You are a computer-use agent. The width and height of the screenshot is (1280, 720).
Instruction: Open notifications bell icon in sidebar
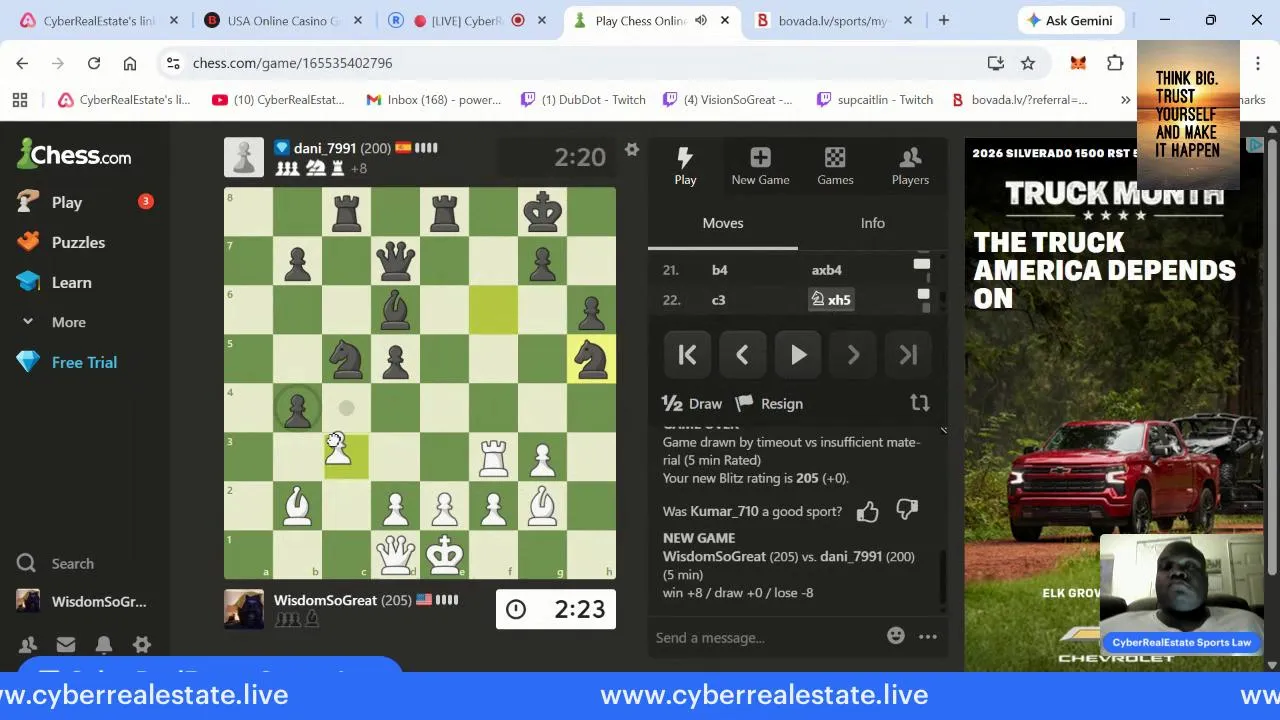coord(104,645)
